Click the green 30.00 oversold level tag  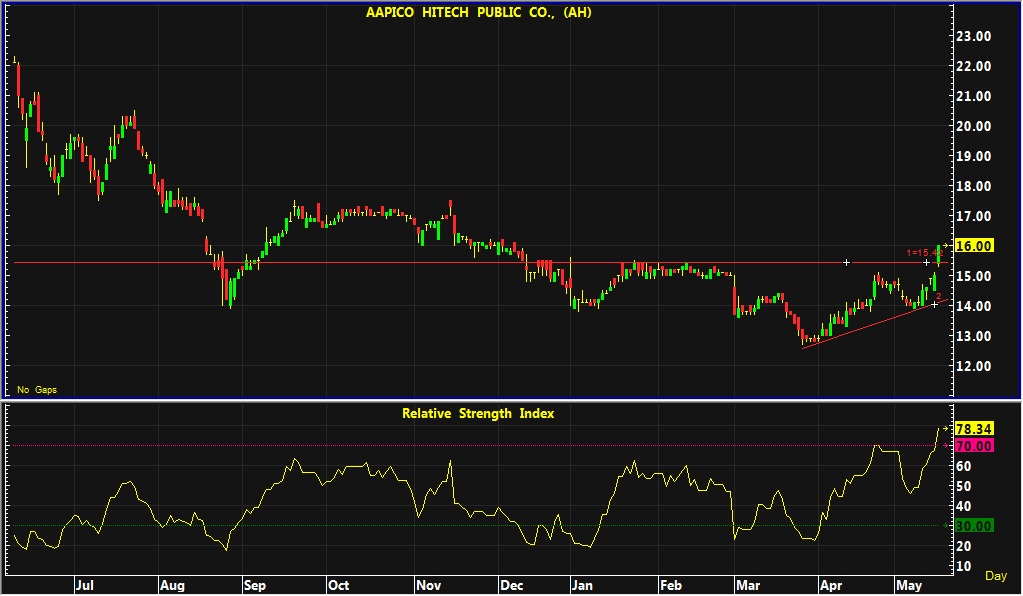(973, 526)
